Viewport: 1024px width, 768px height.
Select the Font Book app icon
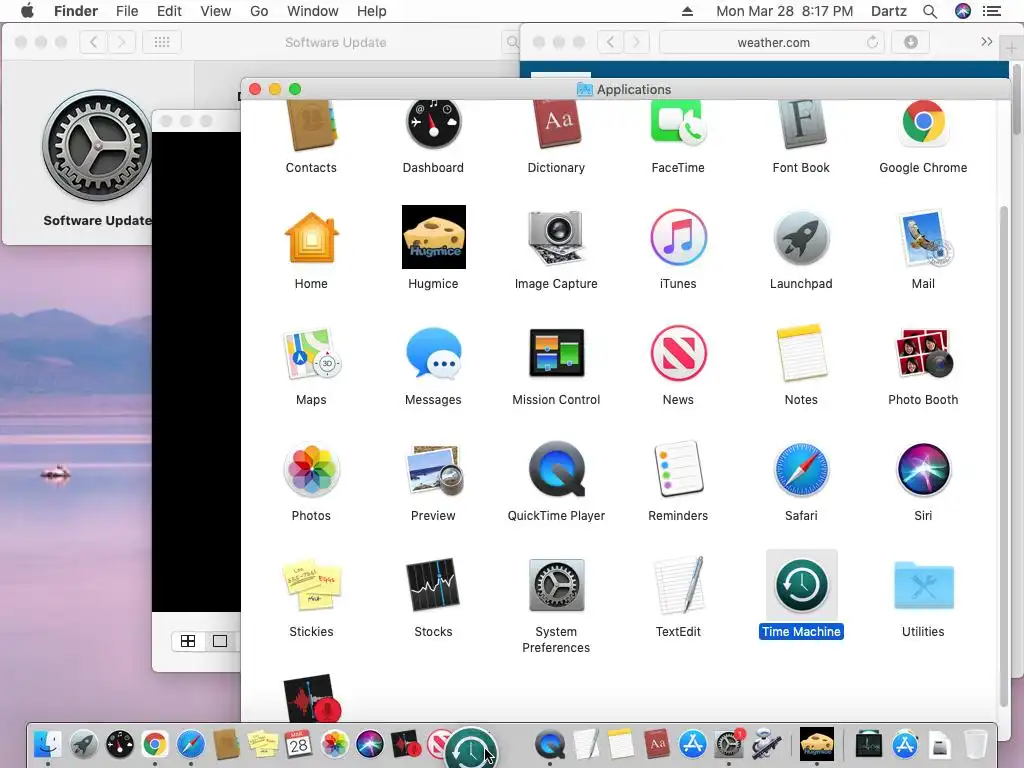[x=801, y=125]
